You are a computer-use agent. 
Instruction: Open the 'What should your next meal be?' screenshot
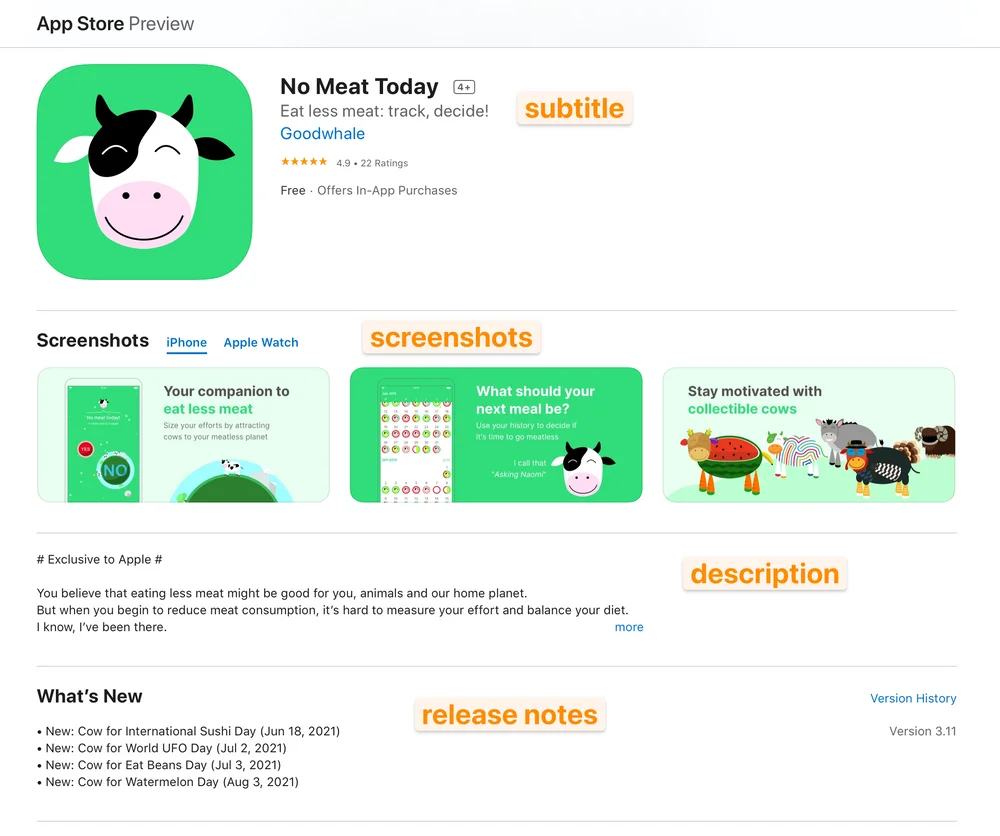click(496, 435)
